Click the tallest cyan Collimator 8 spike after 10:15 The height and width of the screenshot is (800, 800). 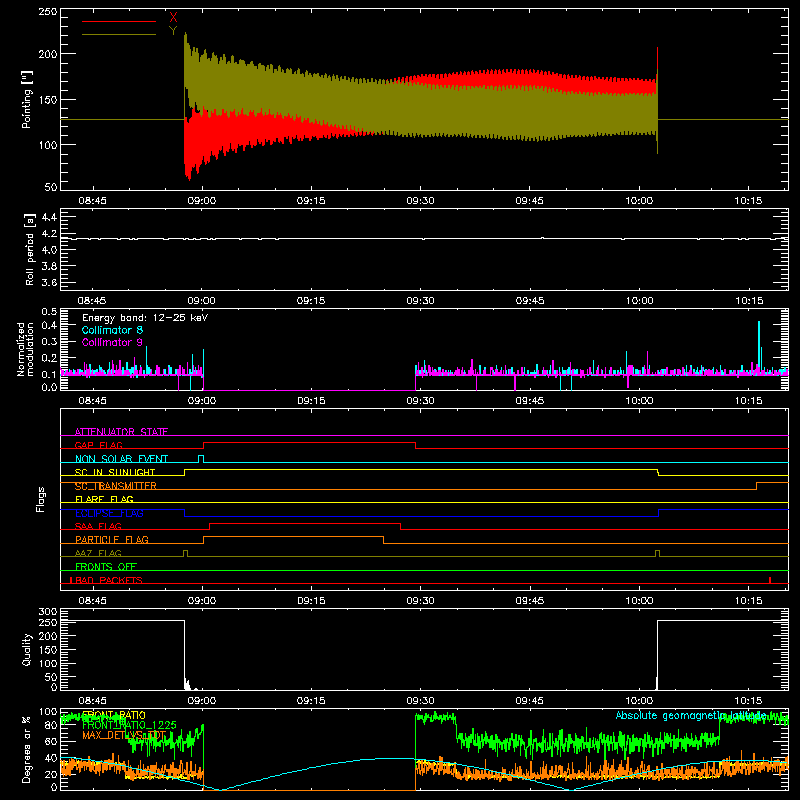(x=759, y=347)
